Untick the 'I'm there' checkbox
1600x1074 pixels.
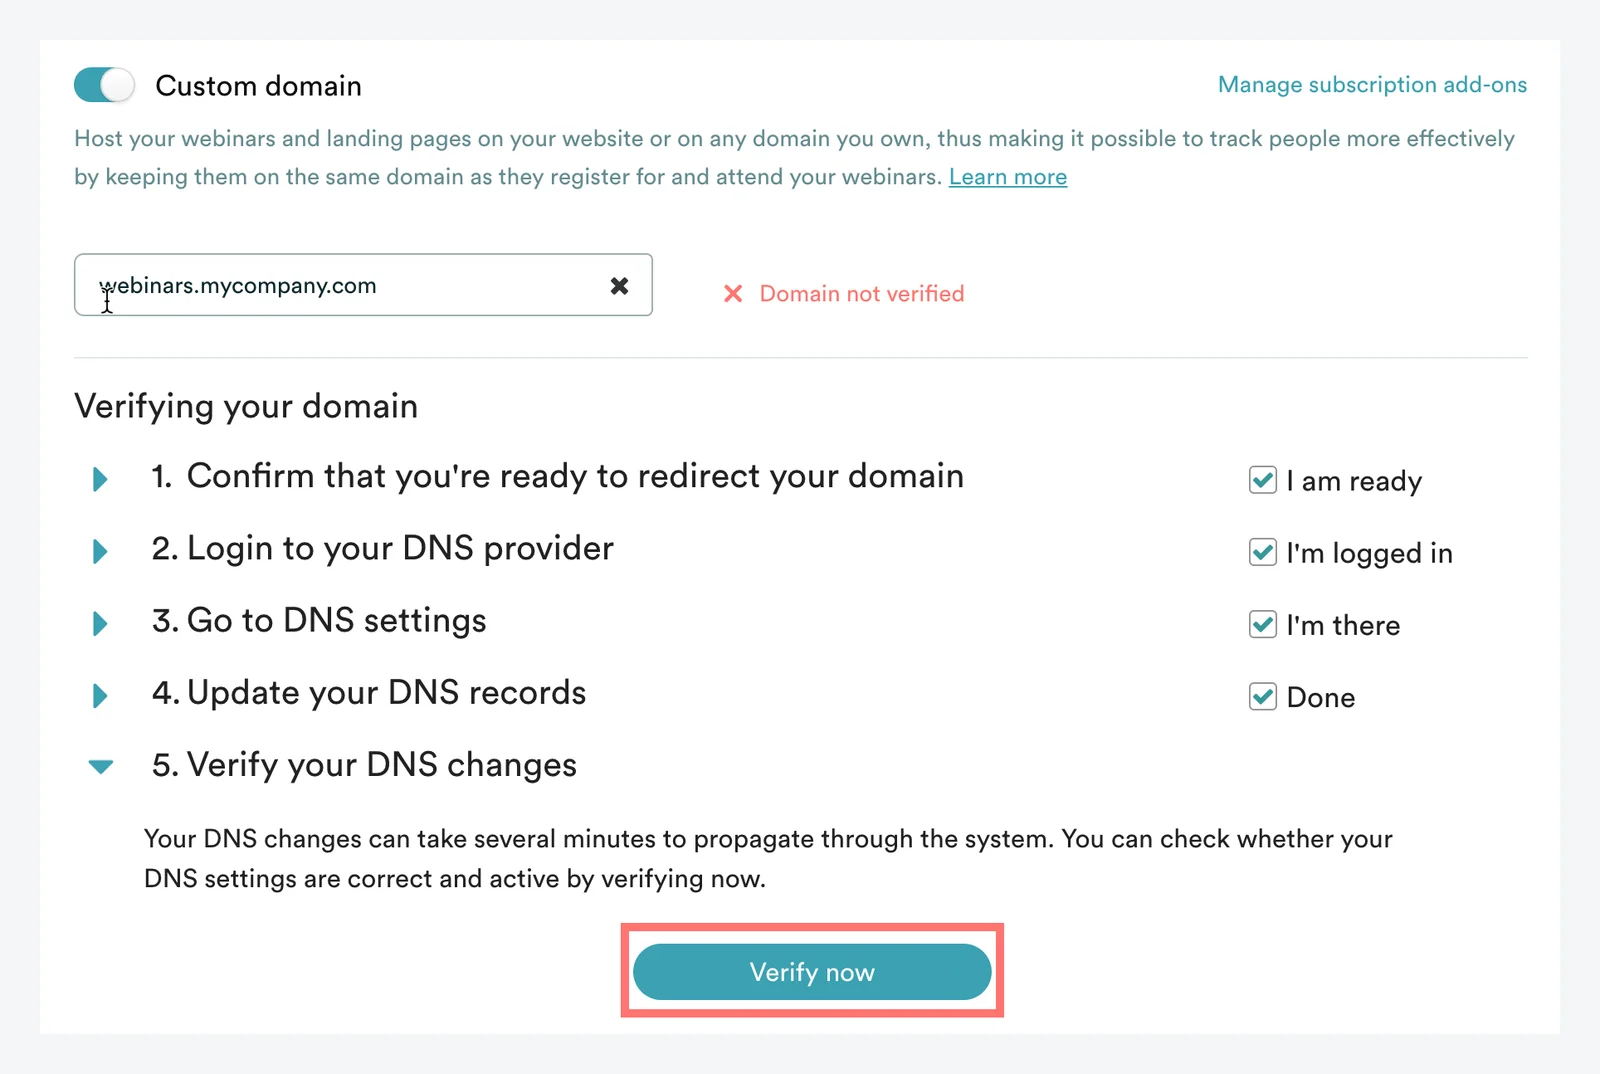(x=1263, y=625)
